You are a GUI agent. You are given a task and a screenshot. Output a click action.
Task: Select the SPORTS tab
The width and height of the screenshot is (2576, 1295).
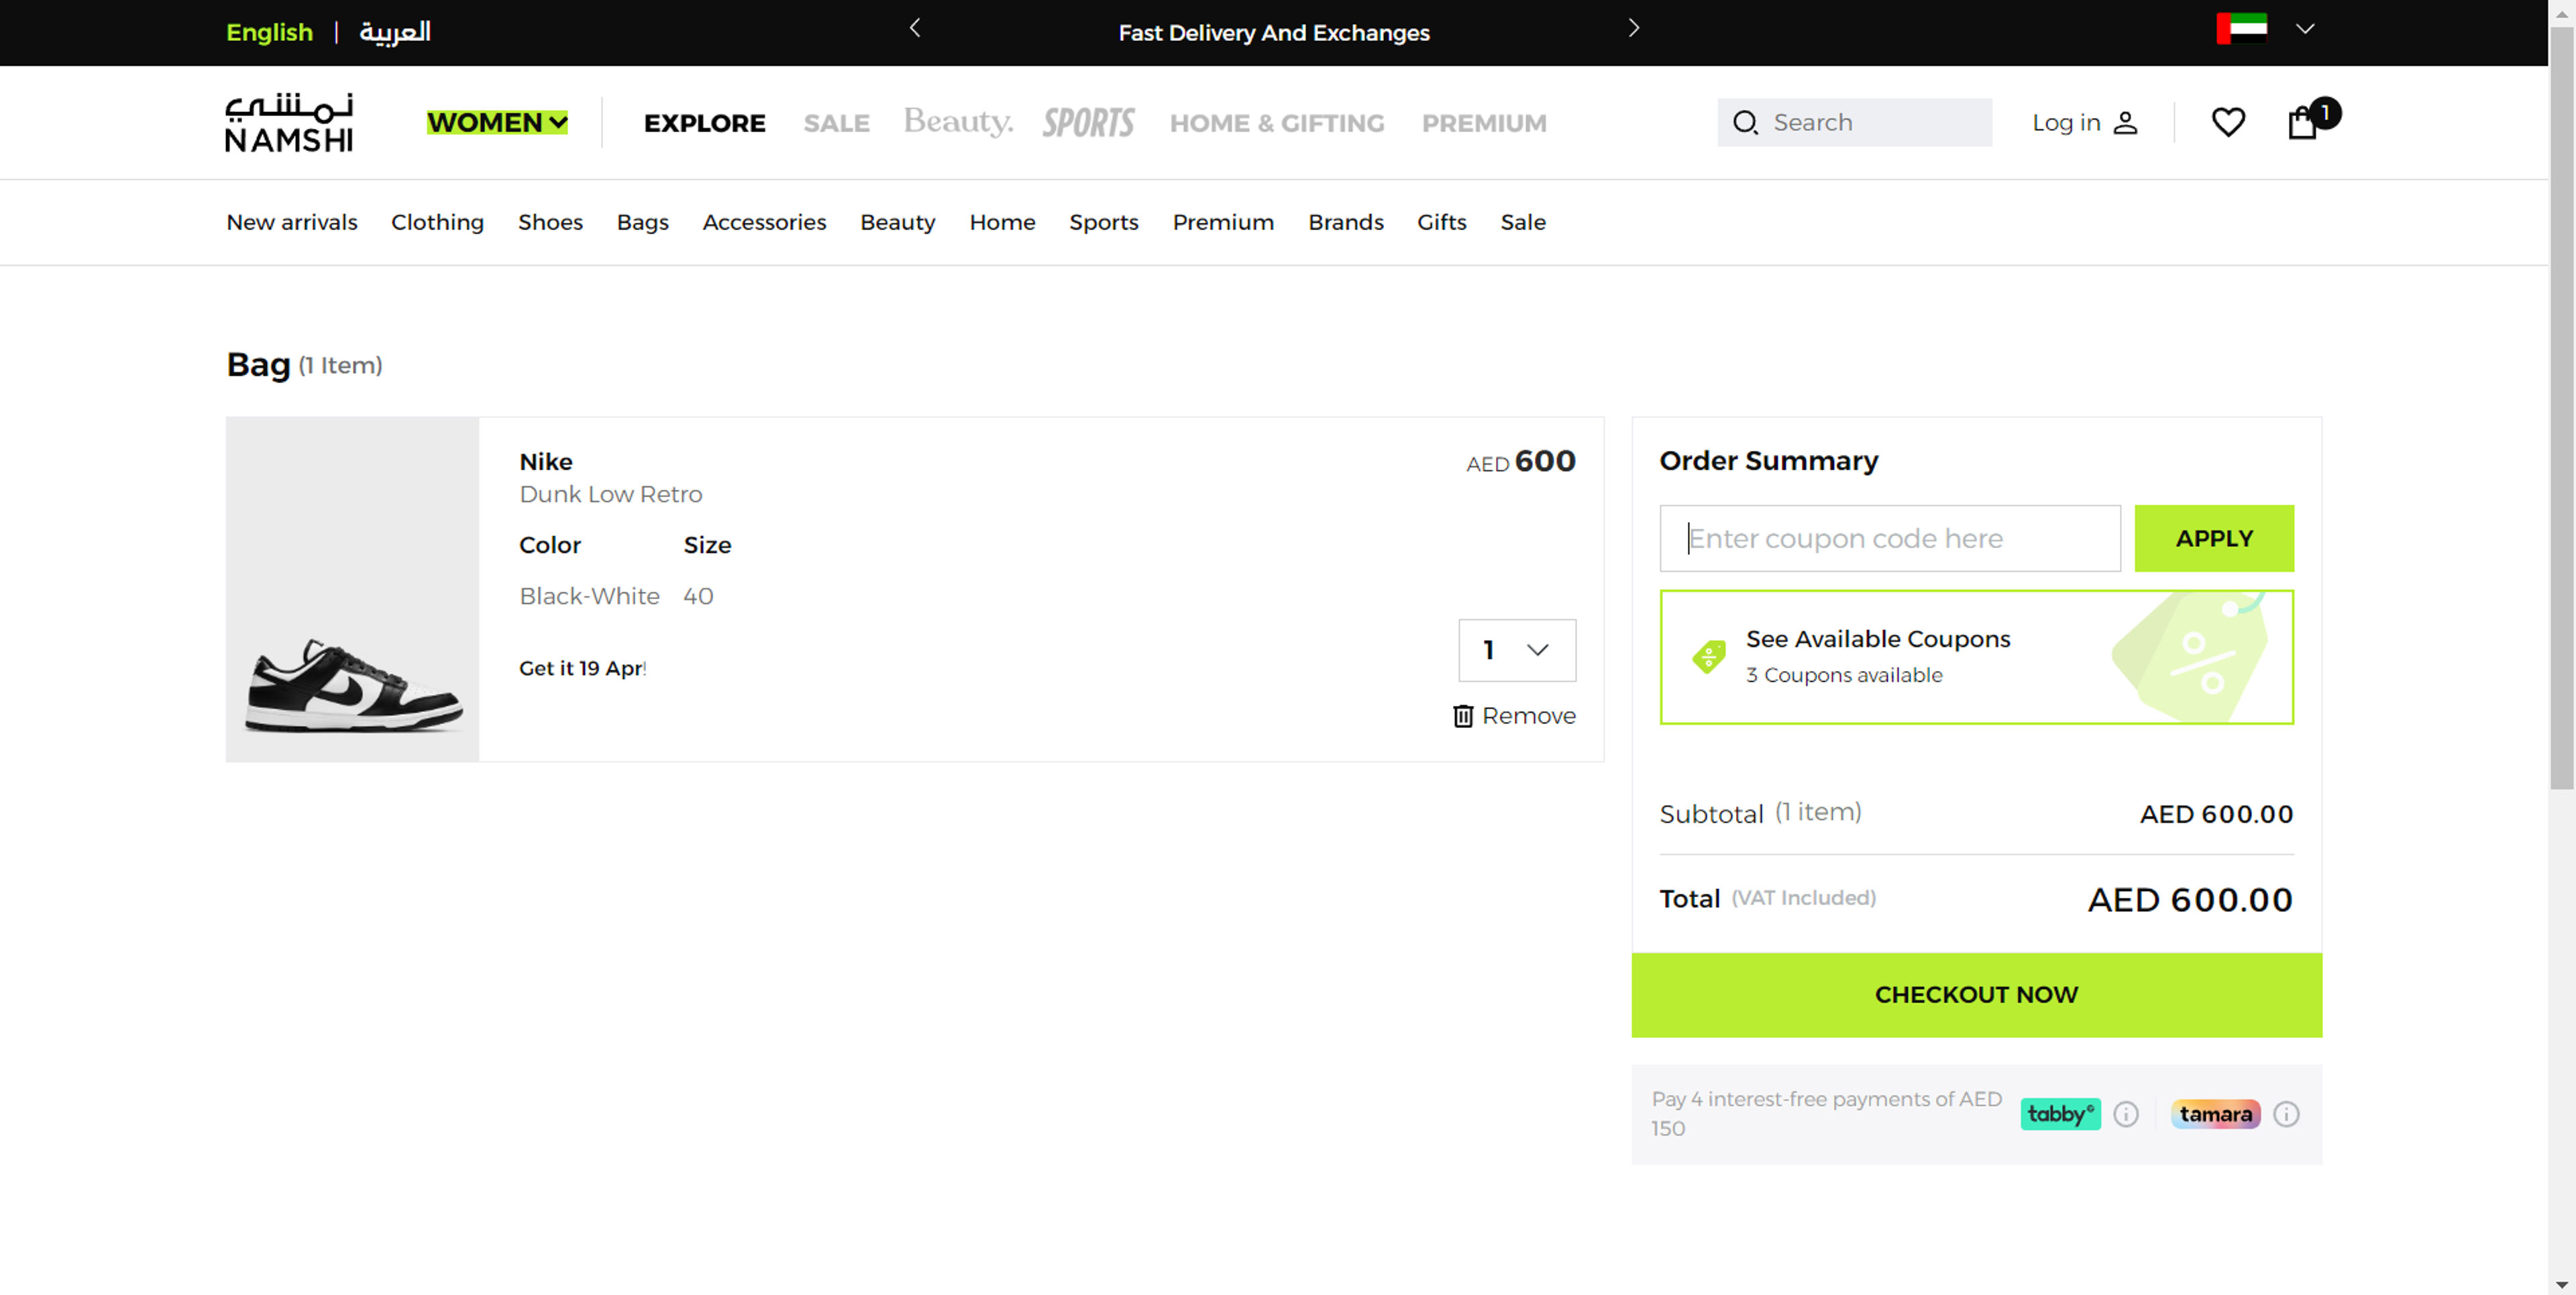point(1088,122)
